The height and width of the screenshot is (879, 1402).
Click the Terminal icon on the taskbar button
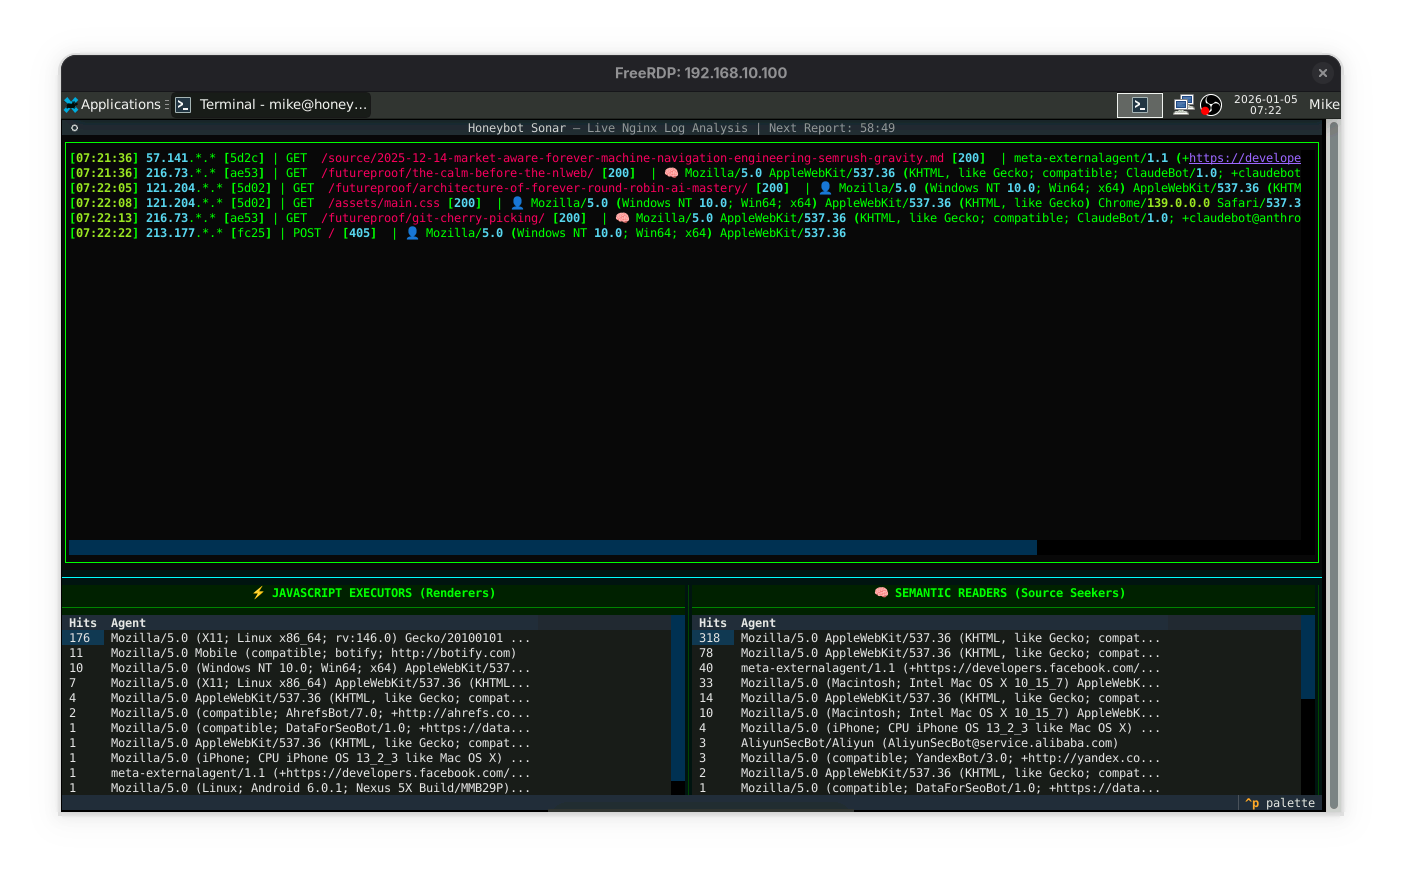pyautogui.click(x=182, y=104)
